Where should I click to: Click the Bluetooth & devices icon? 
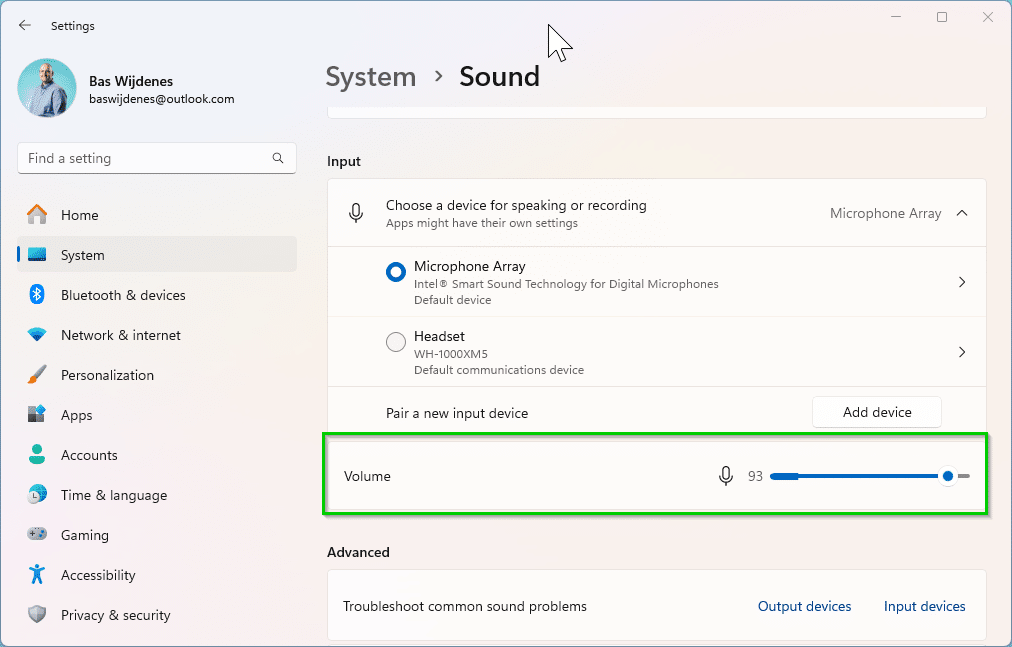(37, 295)
